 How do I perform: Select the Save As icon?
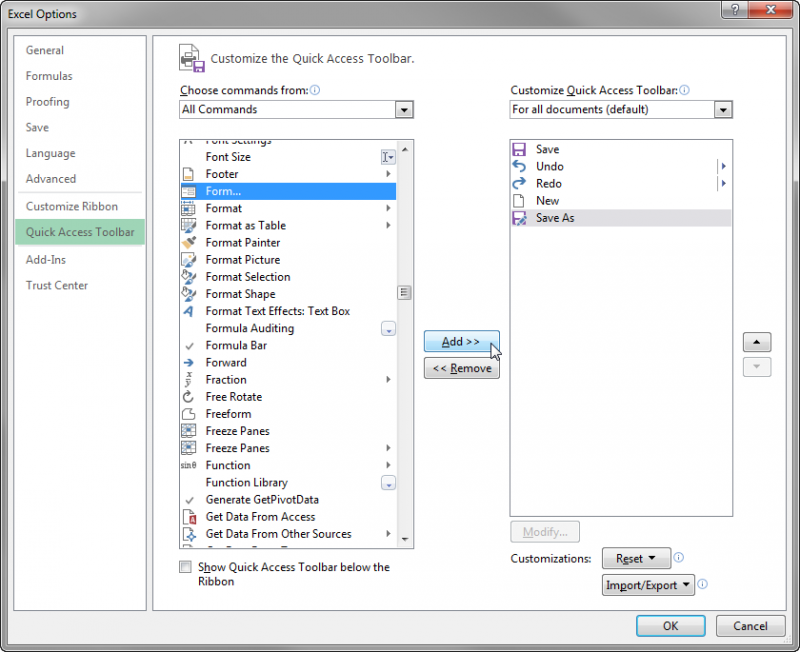point(519,218)
